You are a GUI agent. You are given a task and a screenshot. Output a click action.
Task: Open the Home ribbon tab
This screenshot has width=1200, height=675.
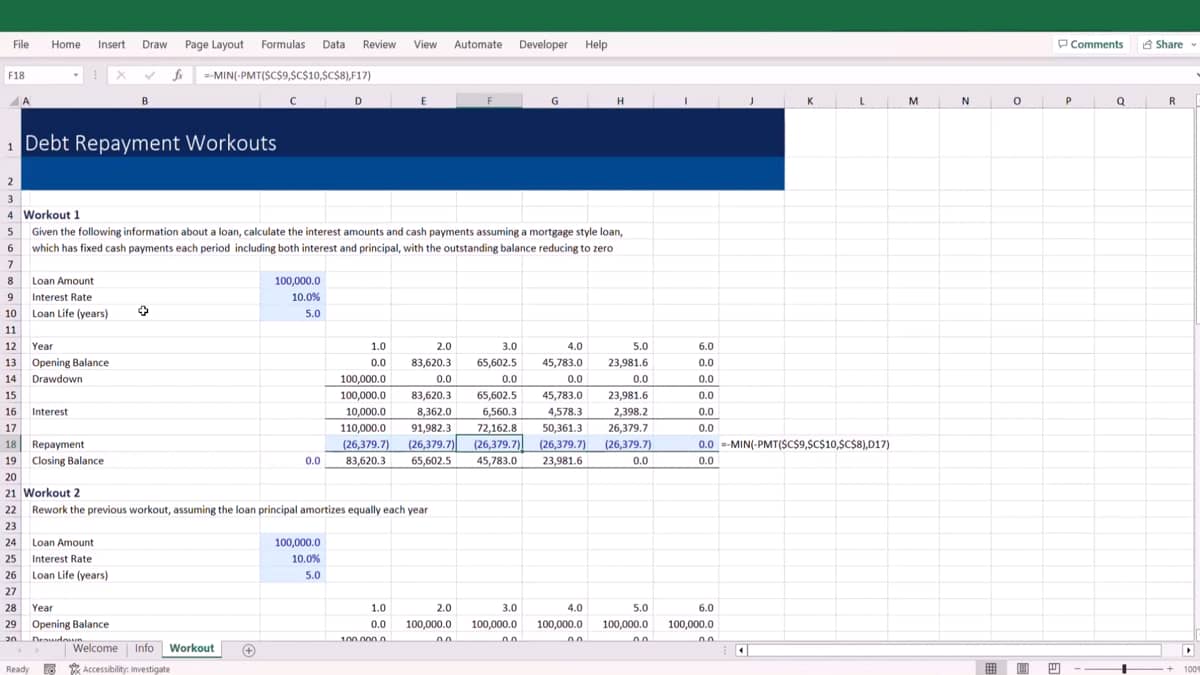[66, 44]
